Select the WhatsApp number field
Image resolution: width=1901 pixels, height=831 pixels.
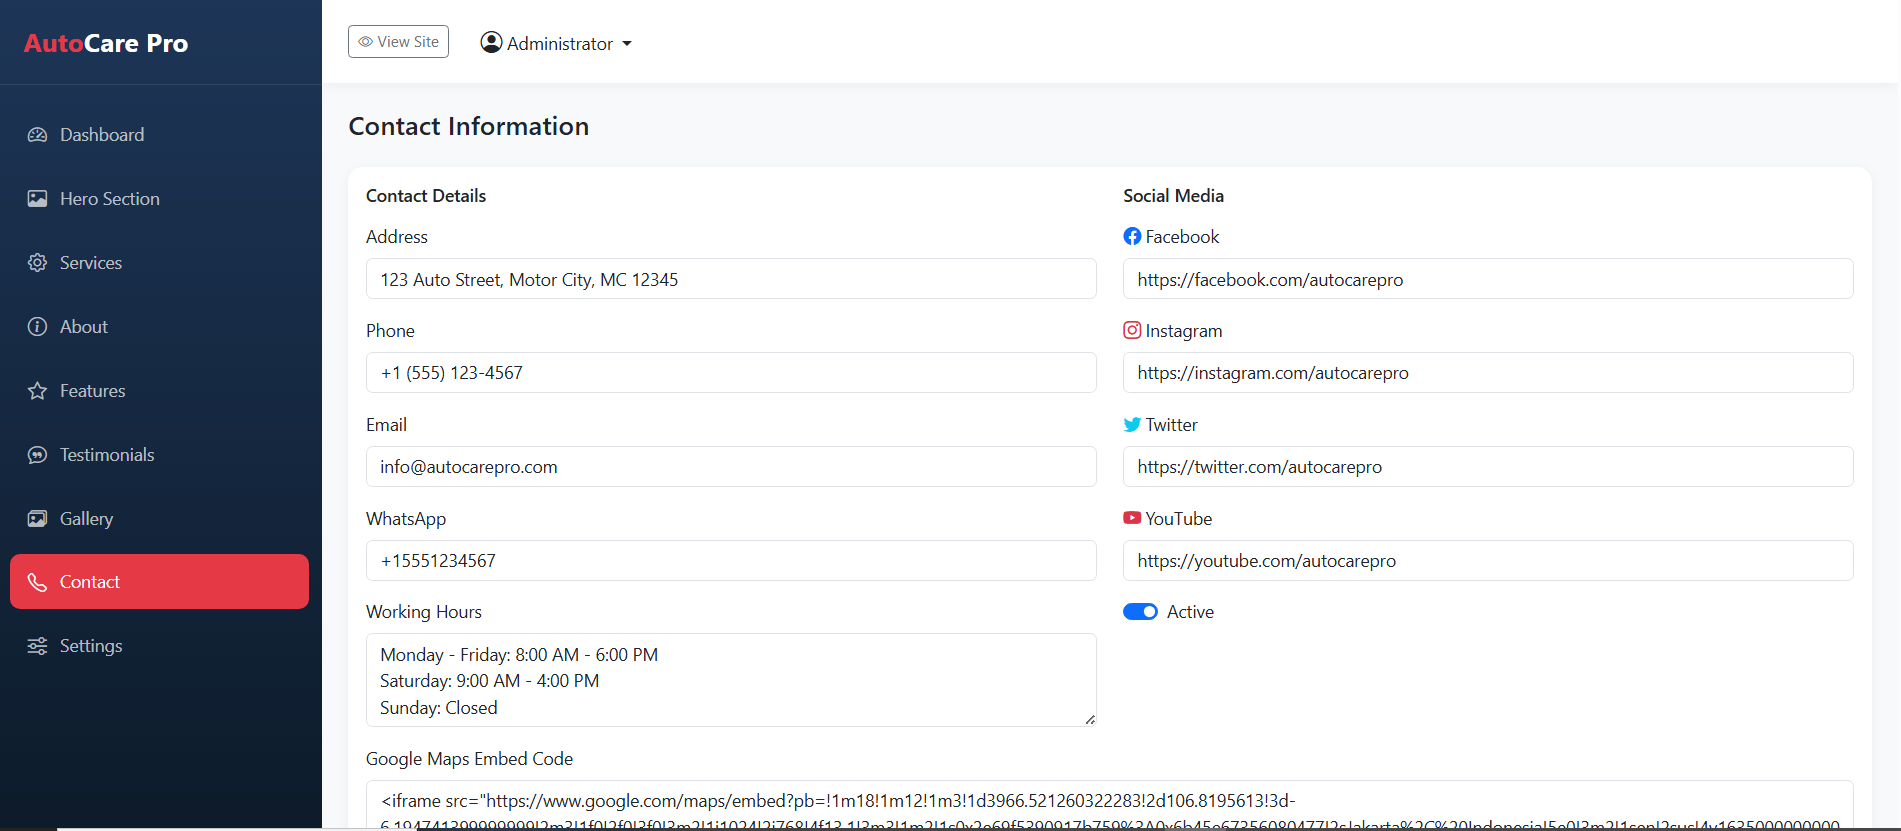pos(730,561)
